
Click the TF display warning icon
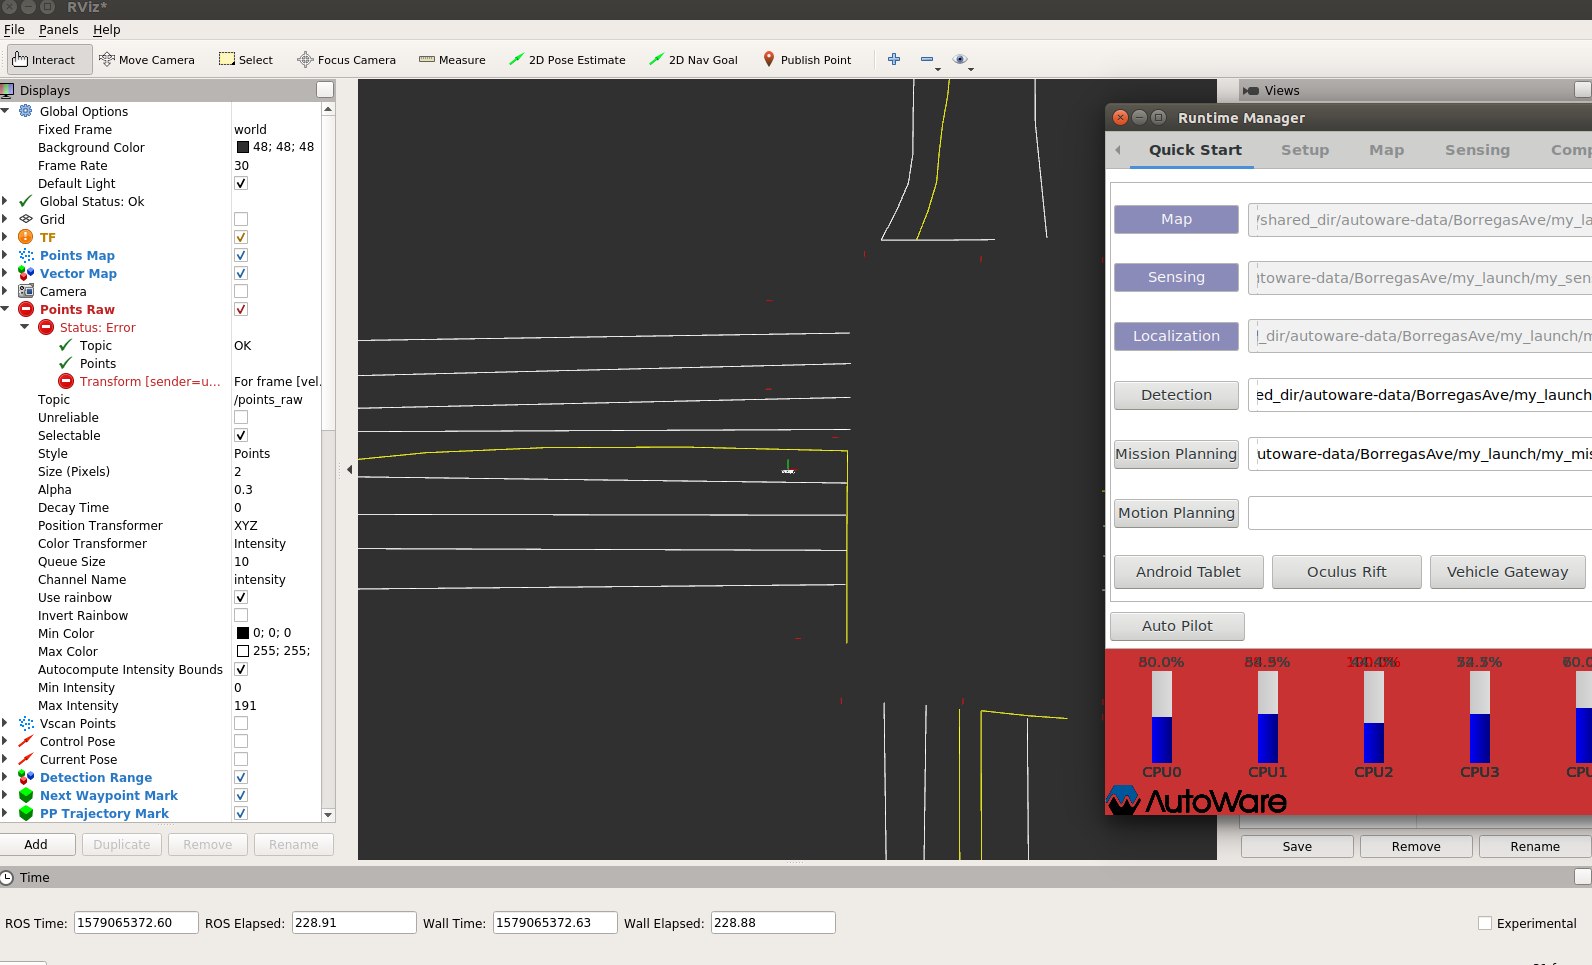click(26, 237)
